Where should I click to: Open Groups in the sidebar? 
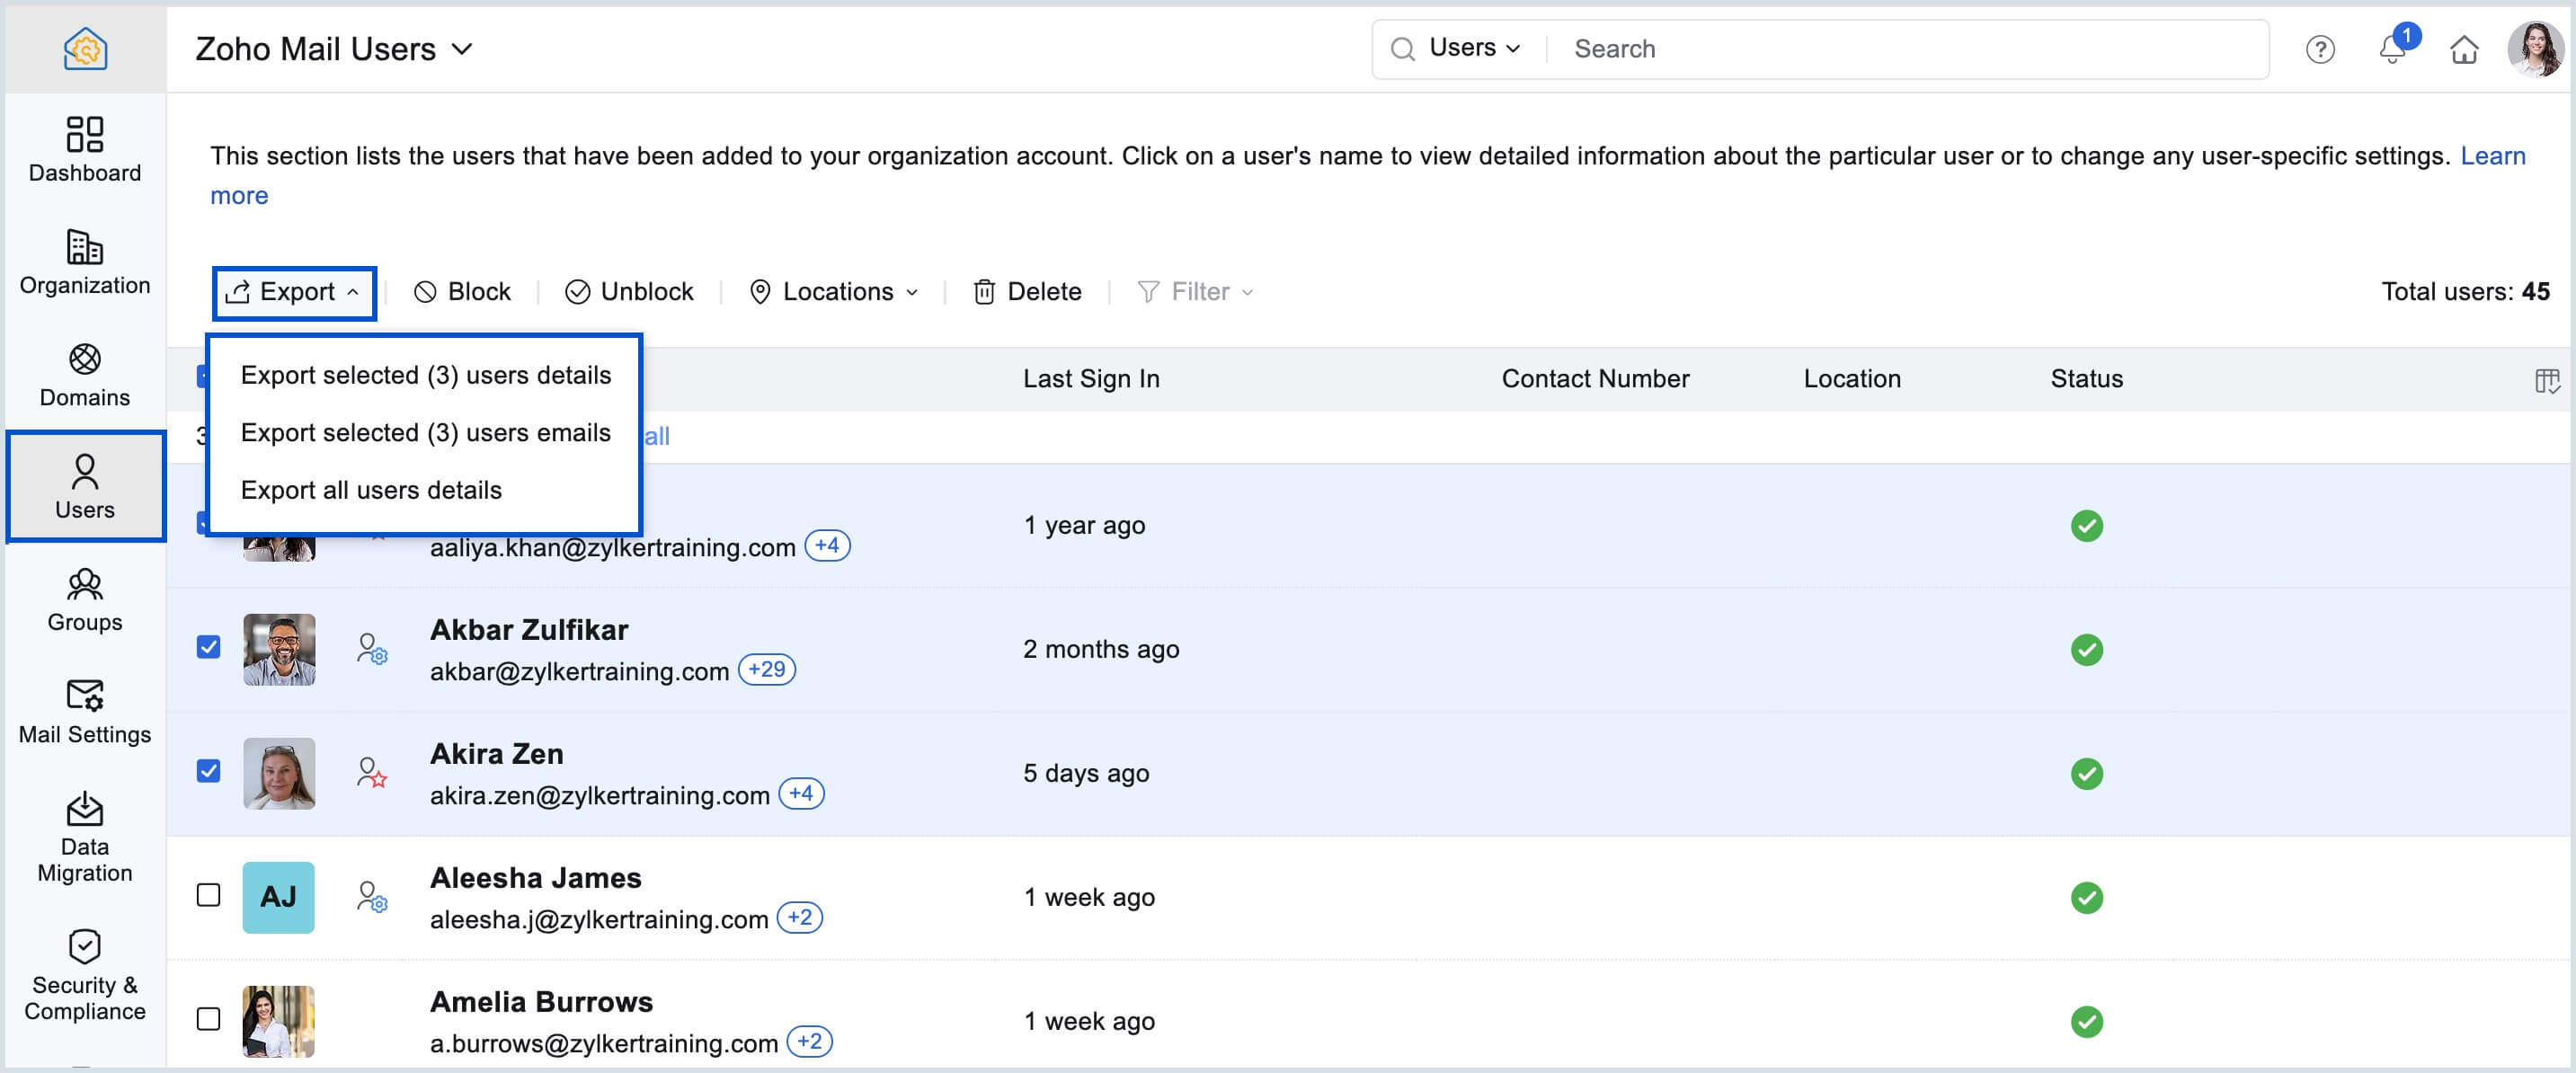84,599
